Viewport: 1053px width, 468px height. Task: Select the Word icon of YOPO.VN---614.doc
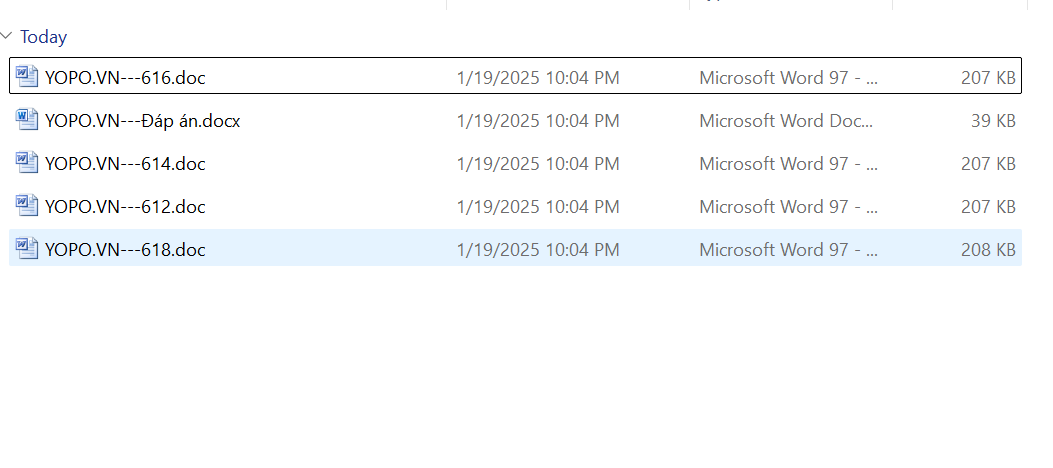pyautogui.click(x=27, y=163)
